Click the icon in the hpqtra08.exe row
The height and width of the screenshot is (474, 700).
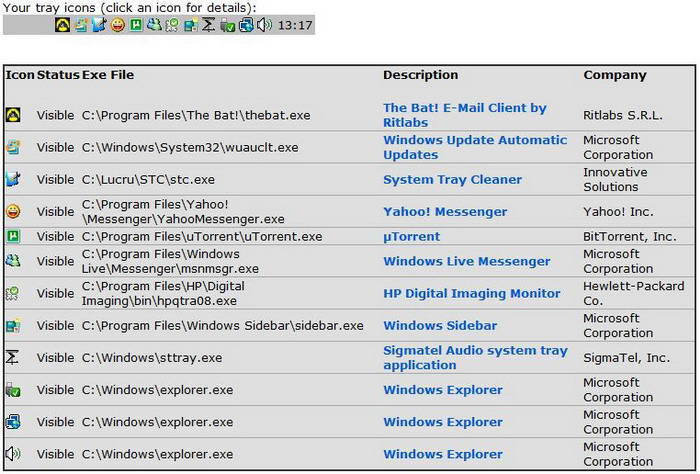pyautogui.click(x=13, y=293)
